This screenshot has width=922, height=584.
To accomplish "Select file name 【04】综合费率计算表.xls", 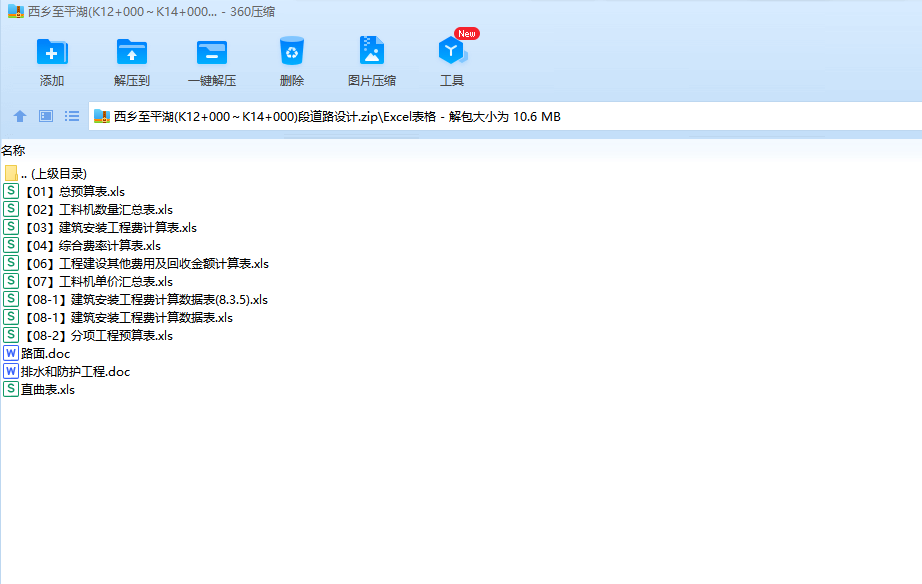I will click(91, 246).
